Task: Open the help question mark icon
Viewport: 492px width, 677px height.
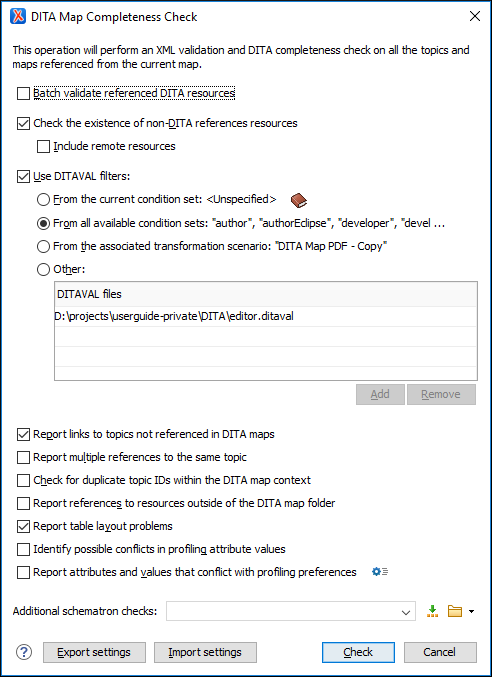Action: [x=24, y=652]
